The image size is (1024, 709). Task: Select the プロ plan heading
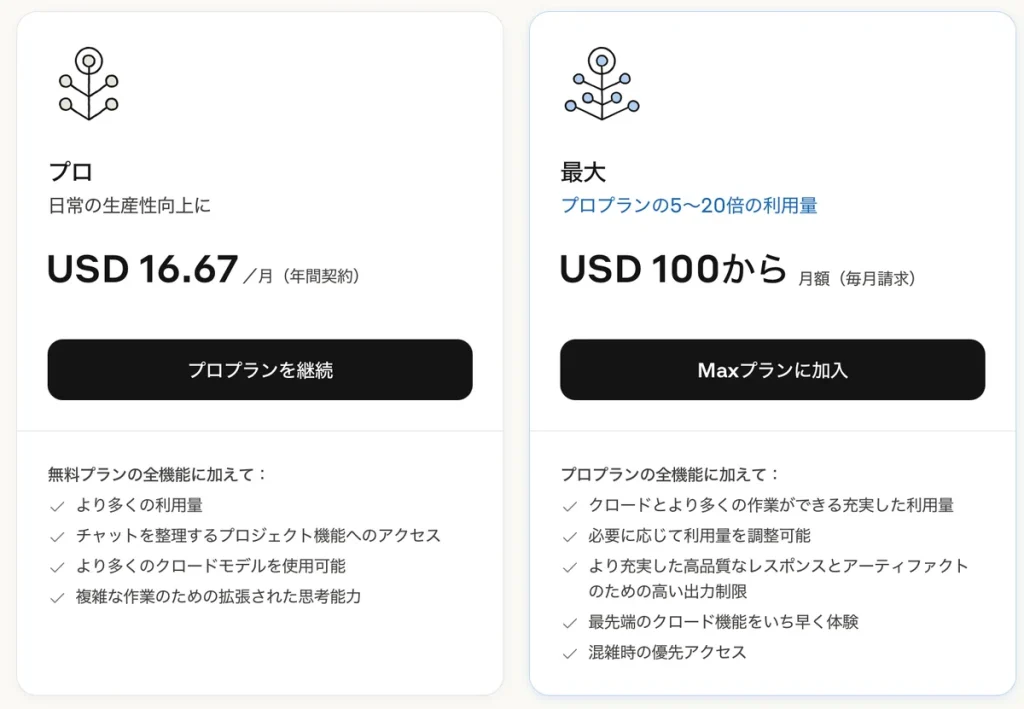click(71, 172)
